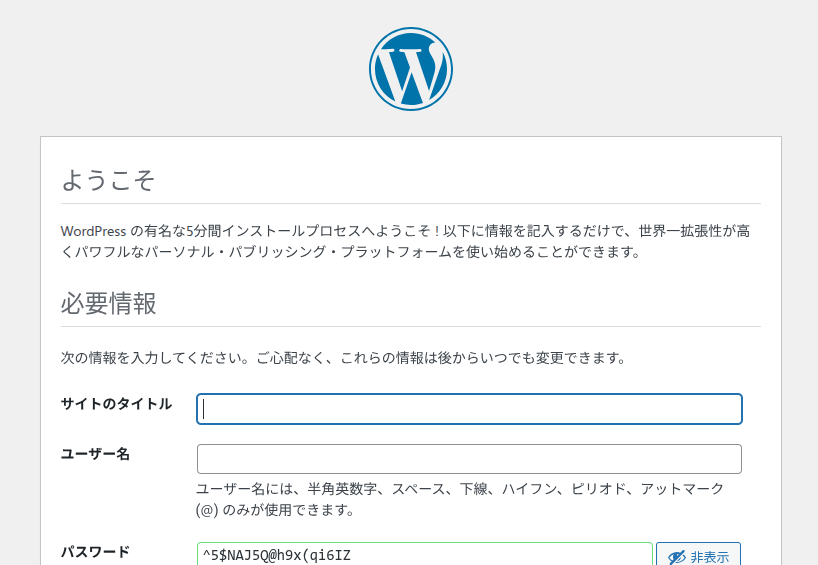Click the crossed-out eye icon beside the password
Screen dimensions: 818x565
click(677, 558)
